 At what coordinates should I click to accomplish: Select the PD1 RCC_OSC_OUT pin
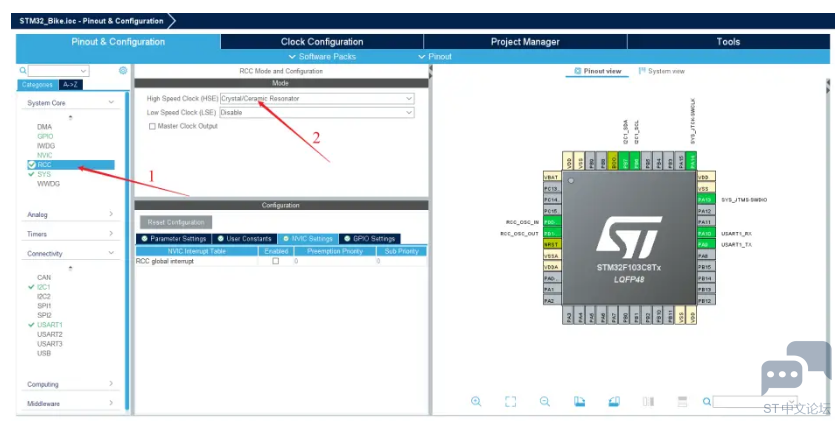pos(552,233)
